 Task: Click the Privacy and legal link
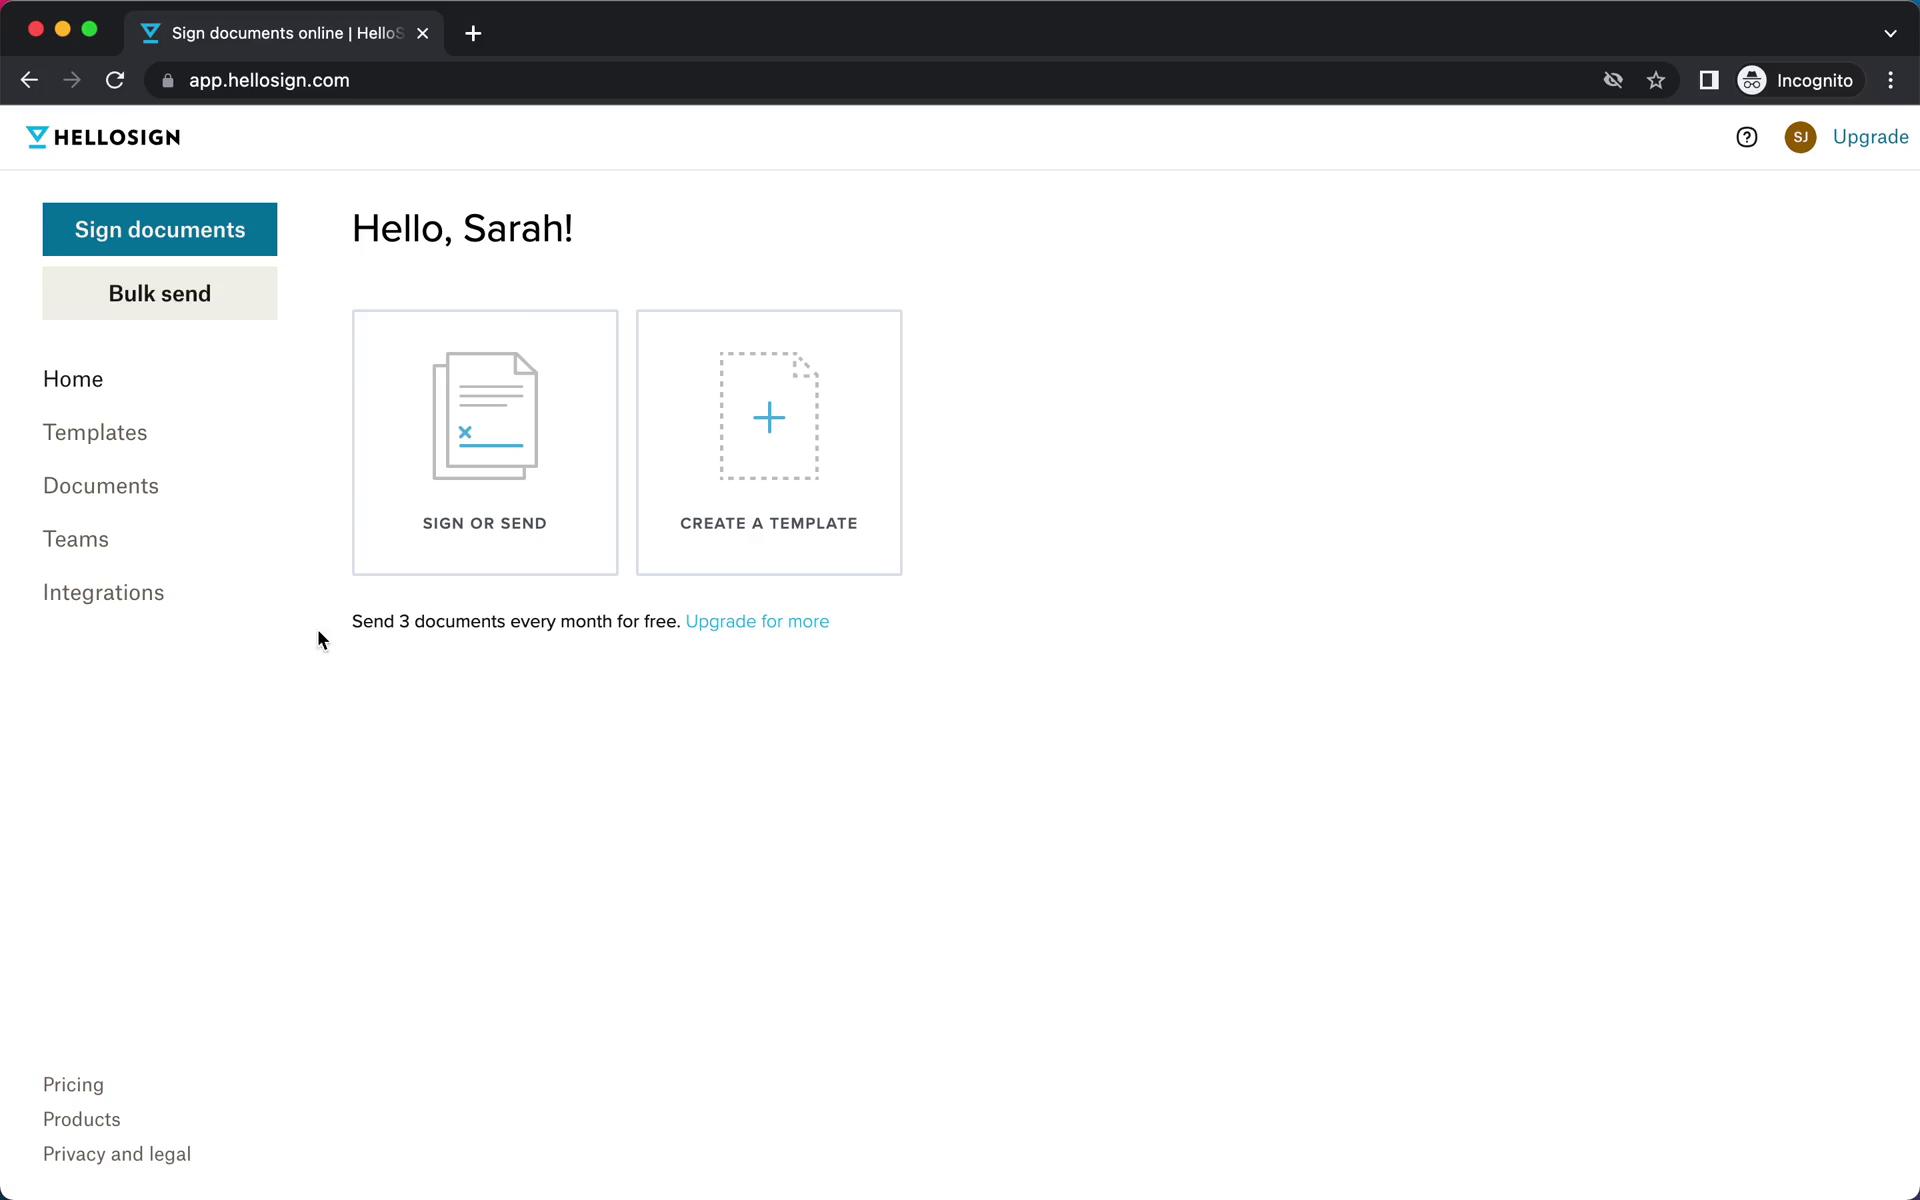[x=116, y=1154]
